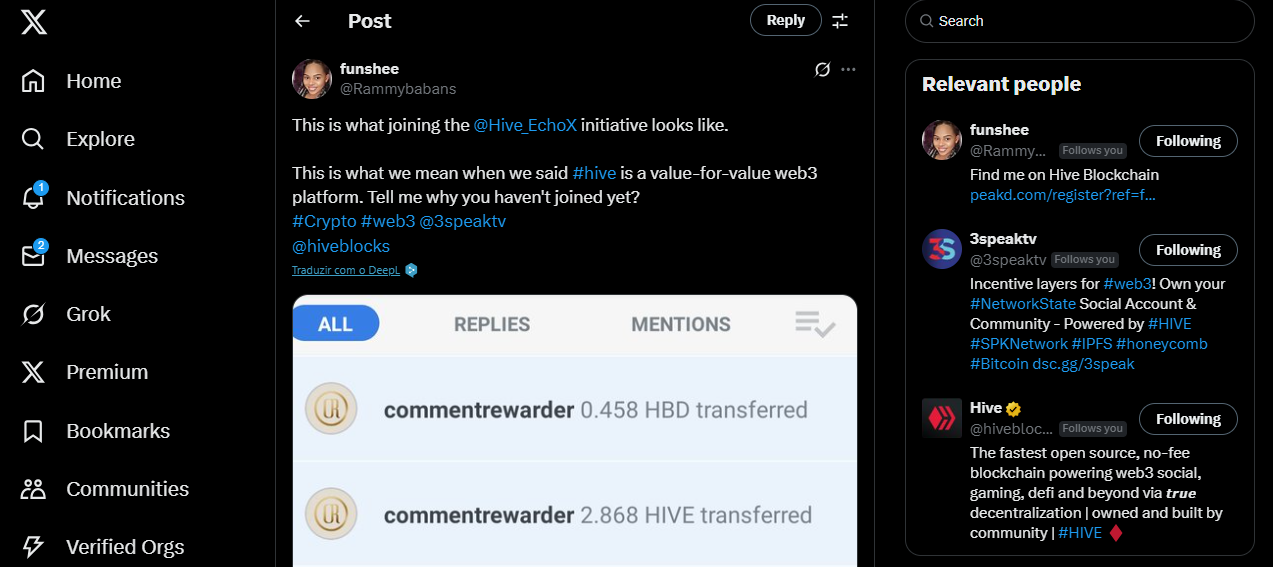Image resolution: width=1273 pixels, height=567 pixels.
Task: Open Notifications bell icon
Action: click(x=33, y=197)
